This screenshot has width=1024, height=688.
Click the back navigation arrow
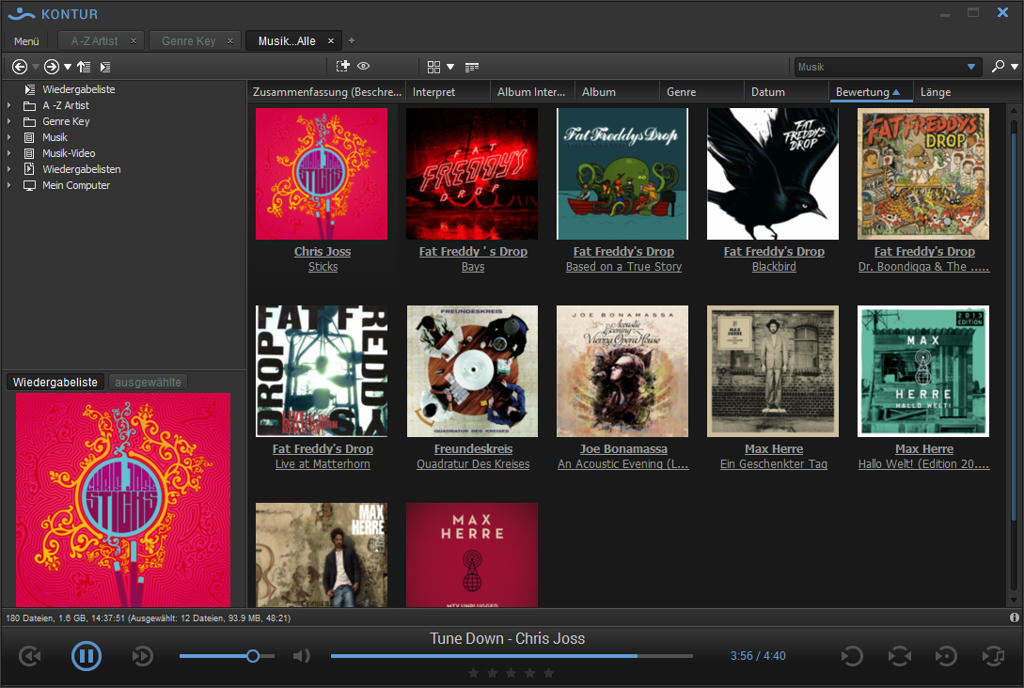click(x=20, y=67)
